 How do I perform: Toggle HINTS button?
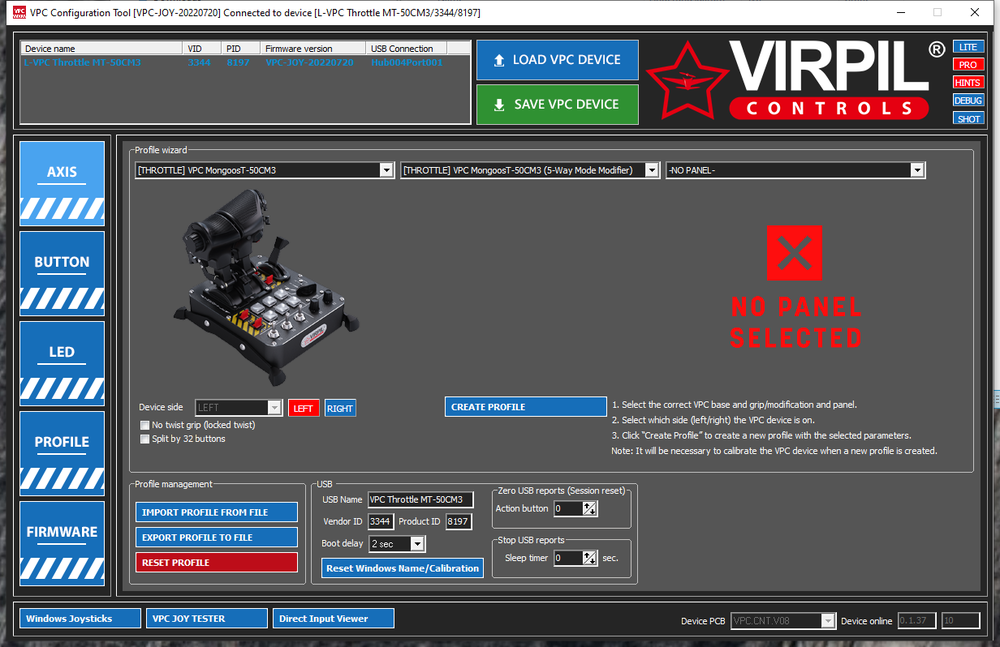[x=968, y=82]
